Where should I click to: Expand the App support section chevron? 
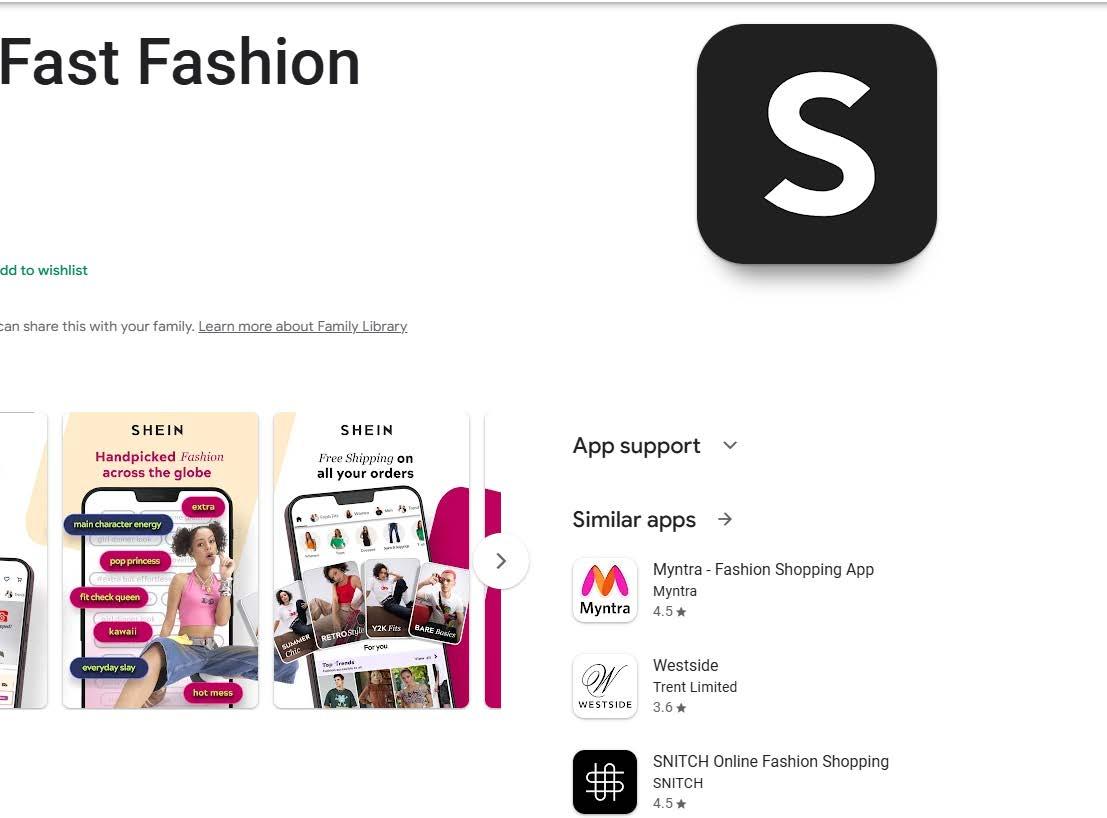(x=730, y=445)
